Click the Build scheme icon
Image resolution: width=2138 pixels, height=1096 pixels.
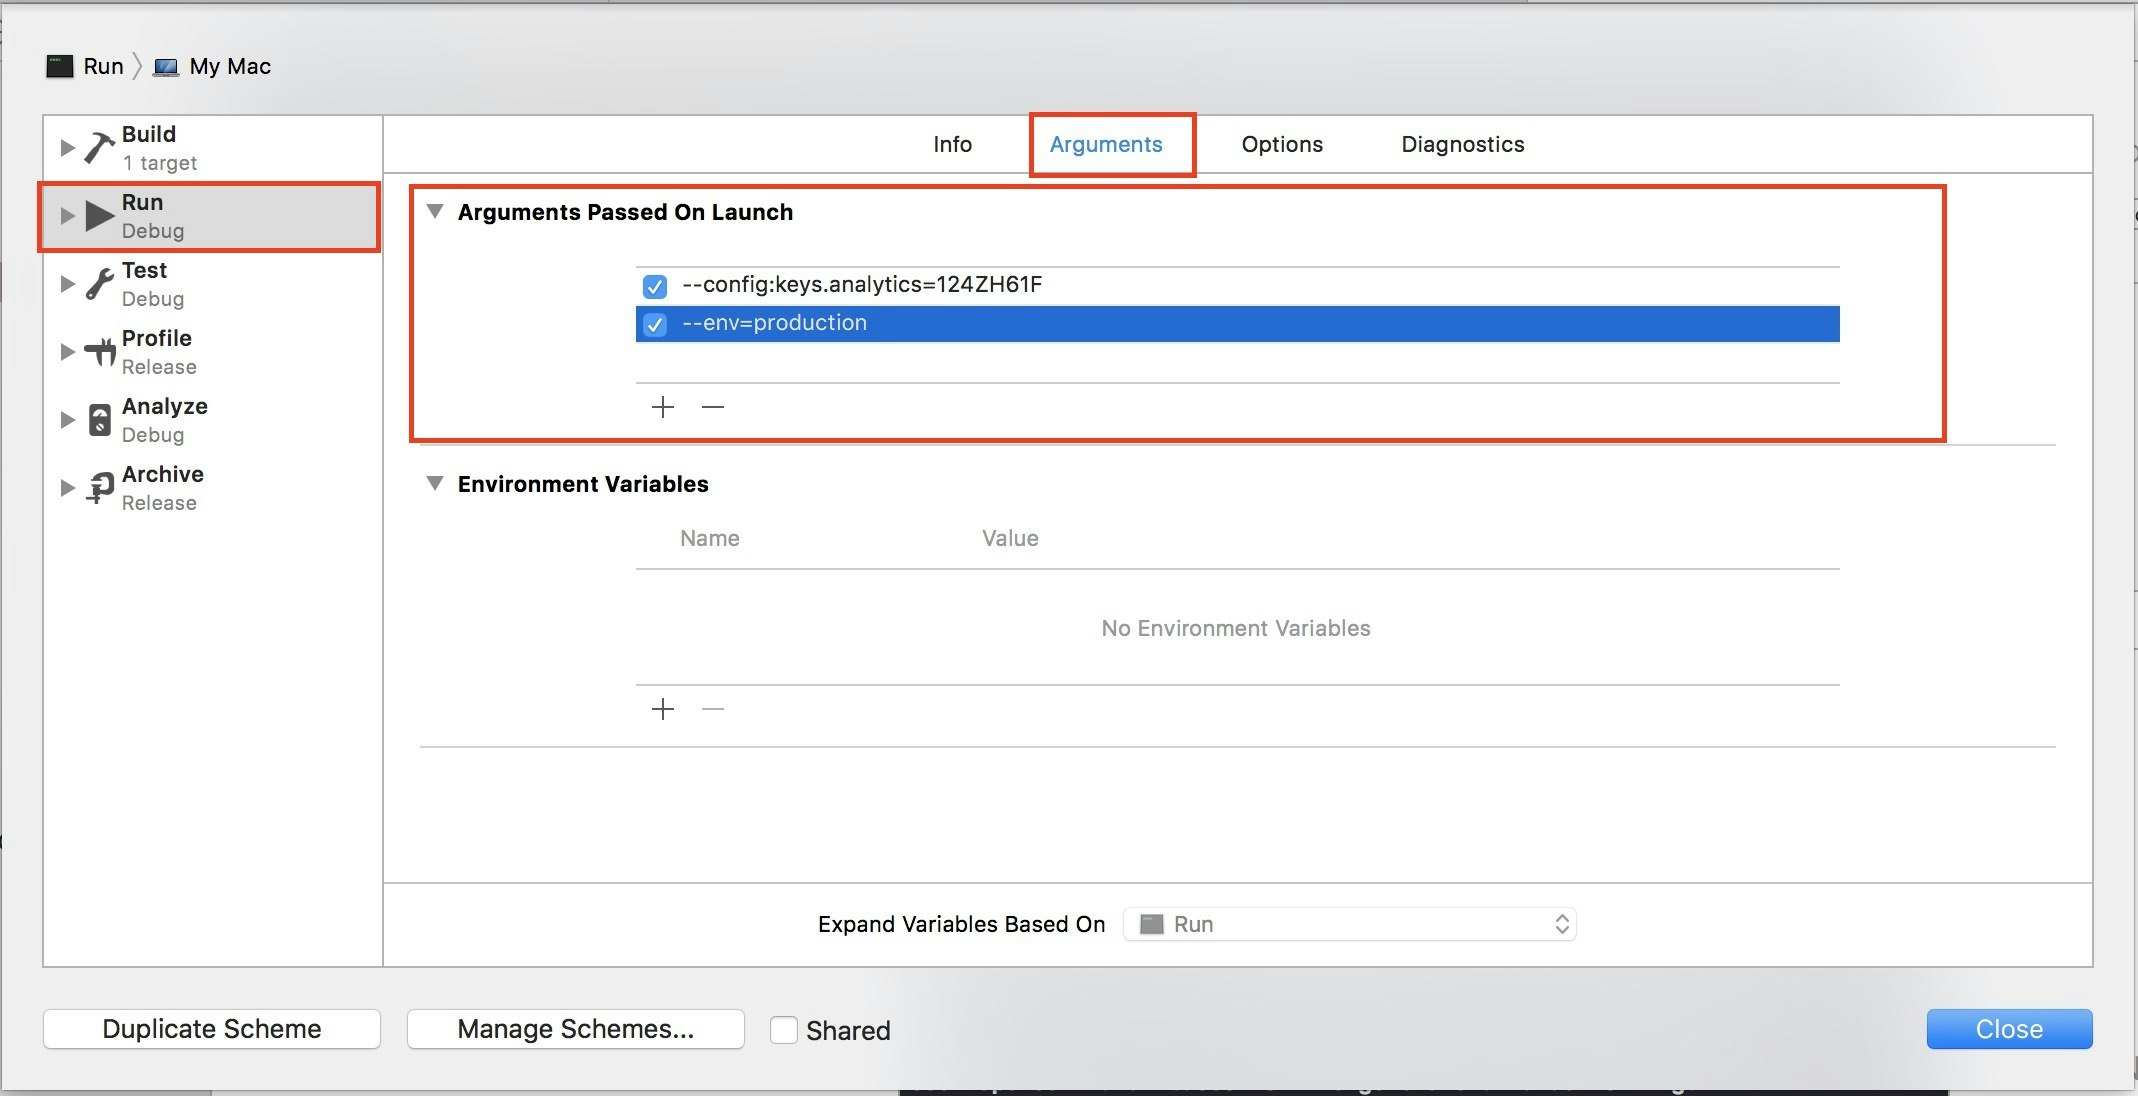(x=98, y=143)
